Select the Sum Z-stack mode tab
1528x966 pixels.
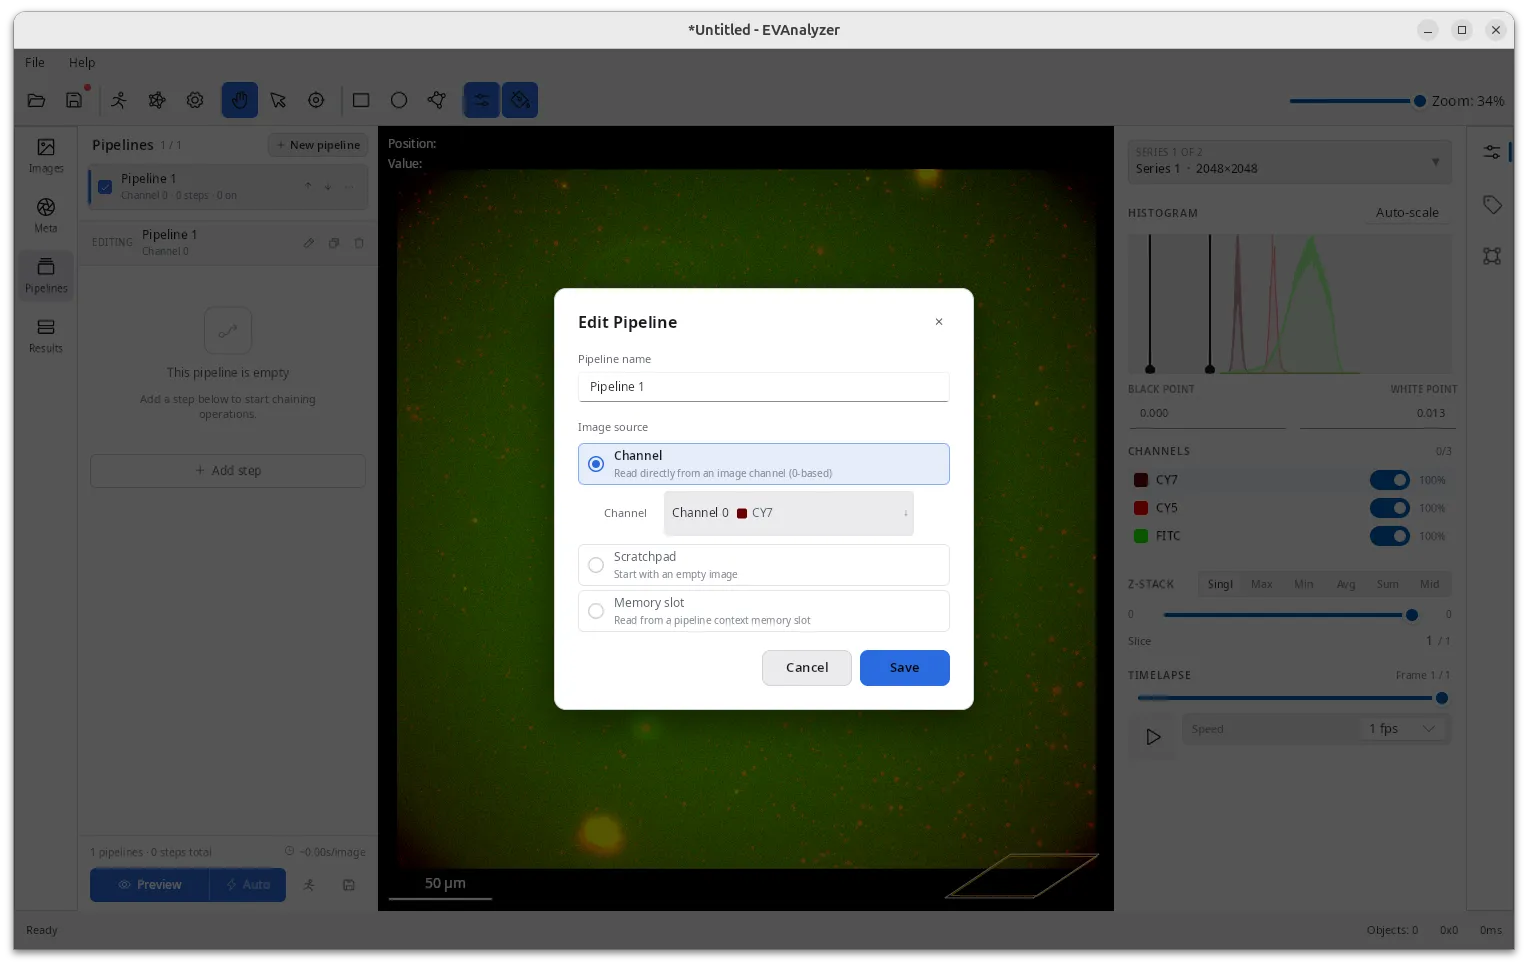[x=1388, y=584]
